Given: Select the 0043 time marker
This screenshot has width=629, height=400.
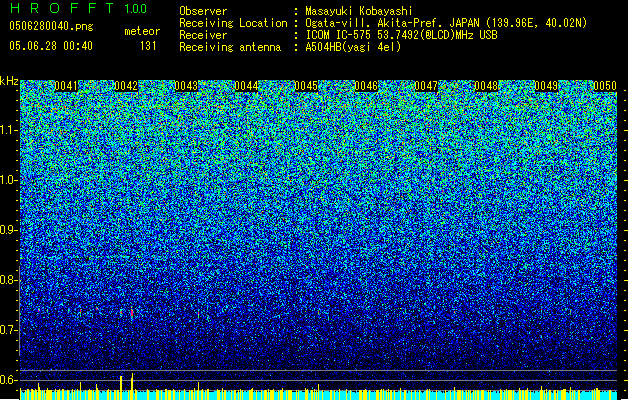Looking at the screenshot, I should click(186, 86).
